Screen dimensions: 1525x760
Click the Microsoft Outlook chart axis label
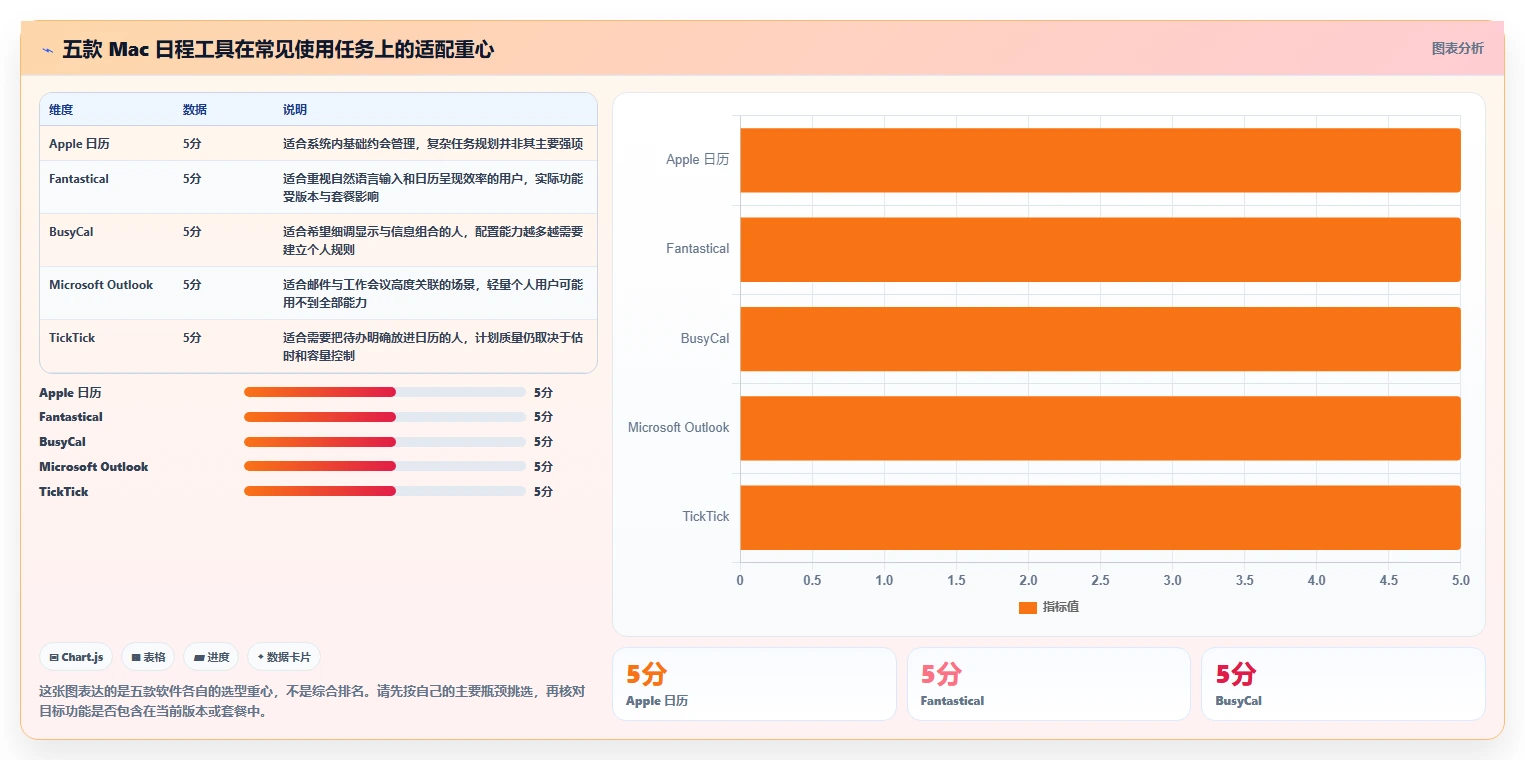coord(679,428)
